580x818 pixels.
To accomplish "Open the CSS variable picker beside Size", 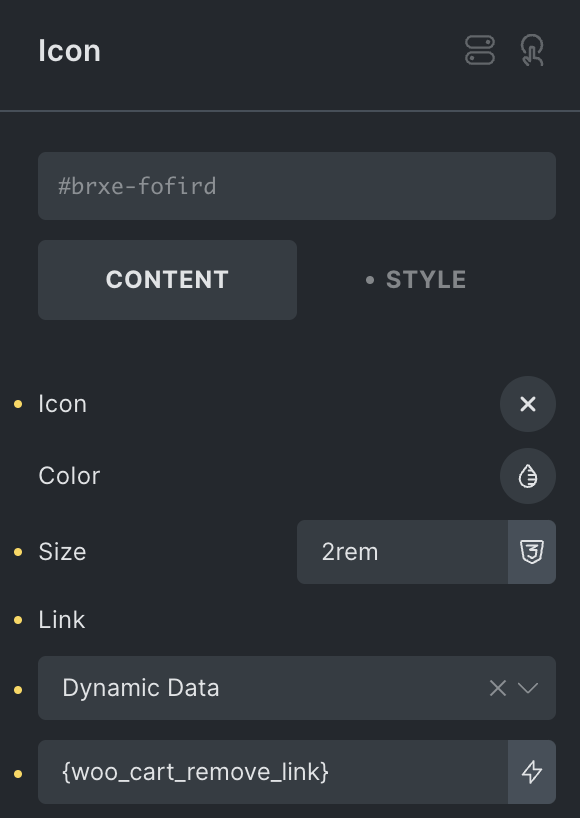I will click(x=532, y=552).
